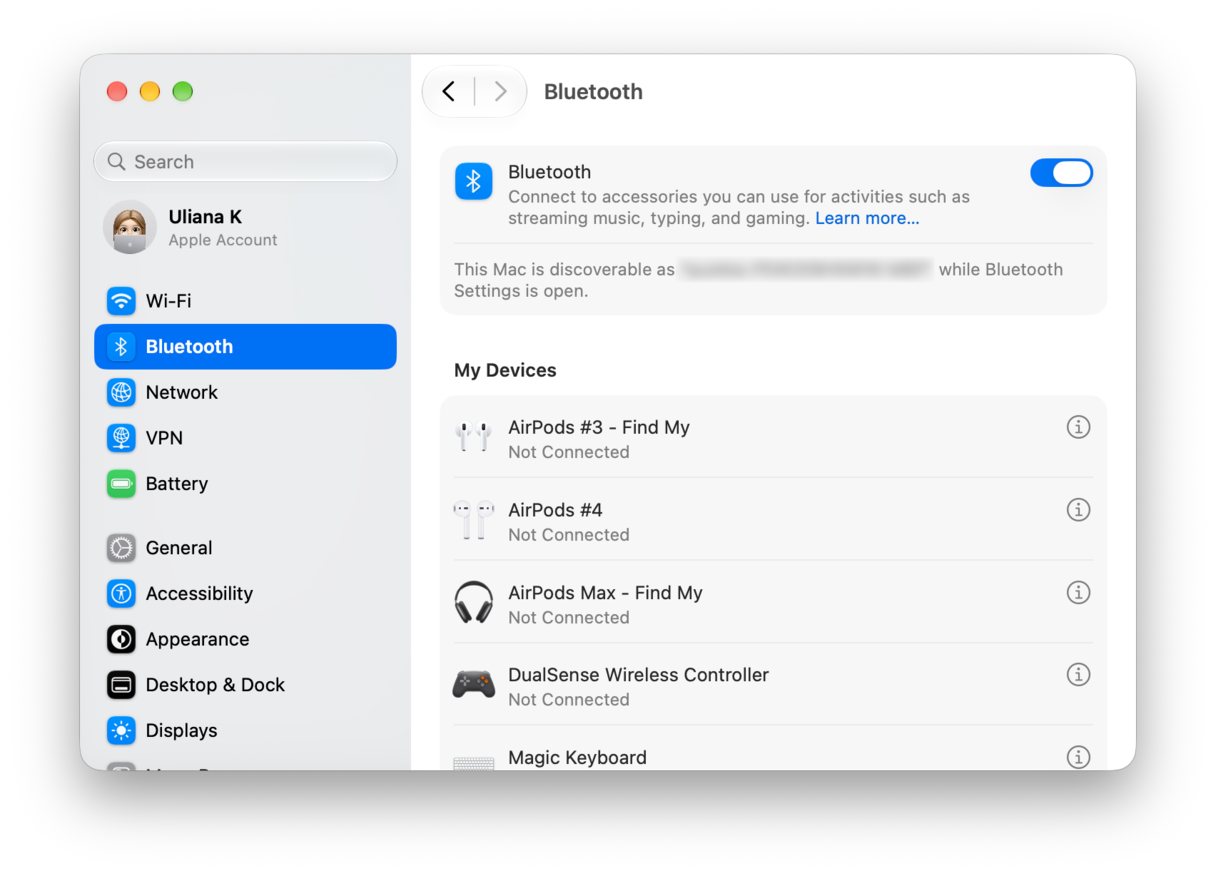Click the Desktop & Dock icon
The image size is (1216, 876).
coord(121,685)
